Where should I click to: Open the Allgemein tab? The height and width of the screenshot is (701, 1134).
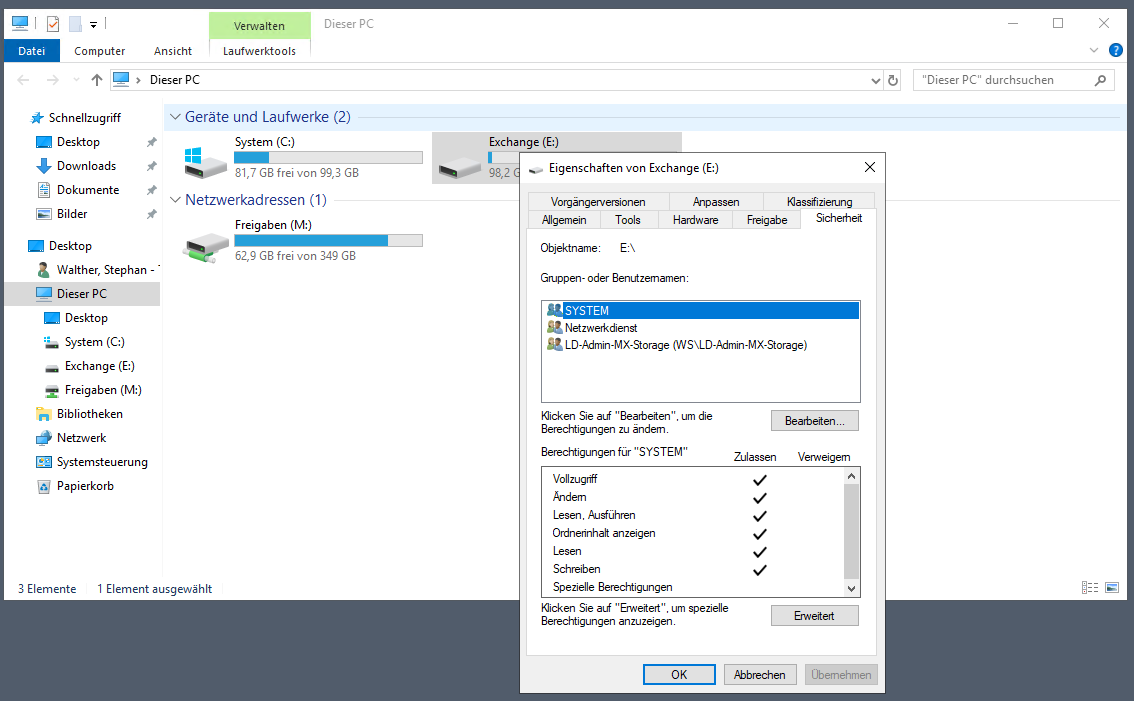564,220
